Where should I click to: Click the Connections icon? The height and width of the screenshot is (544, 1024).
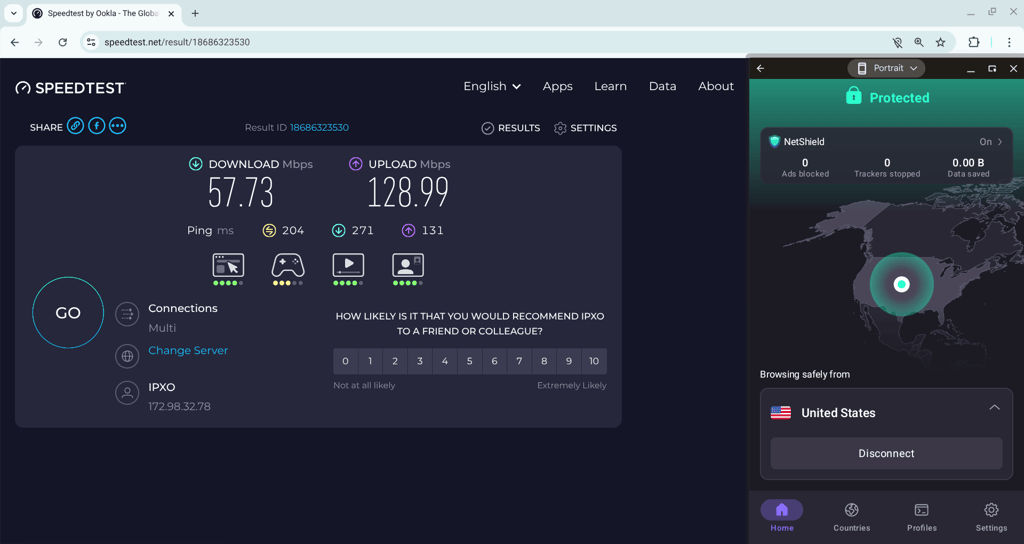[x=127, y=314]
